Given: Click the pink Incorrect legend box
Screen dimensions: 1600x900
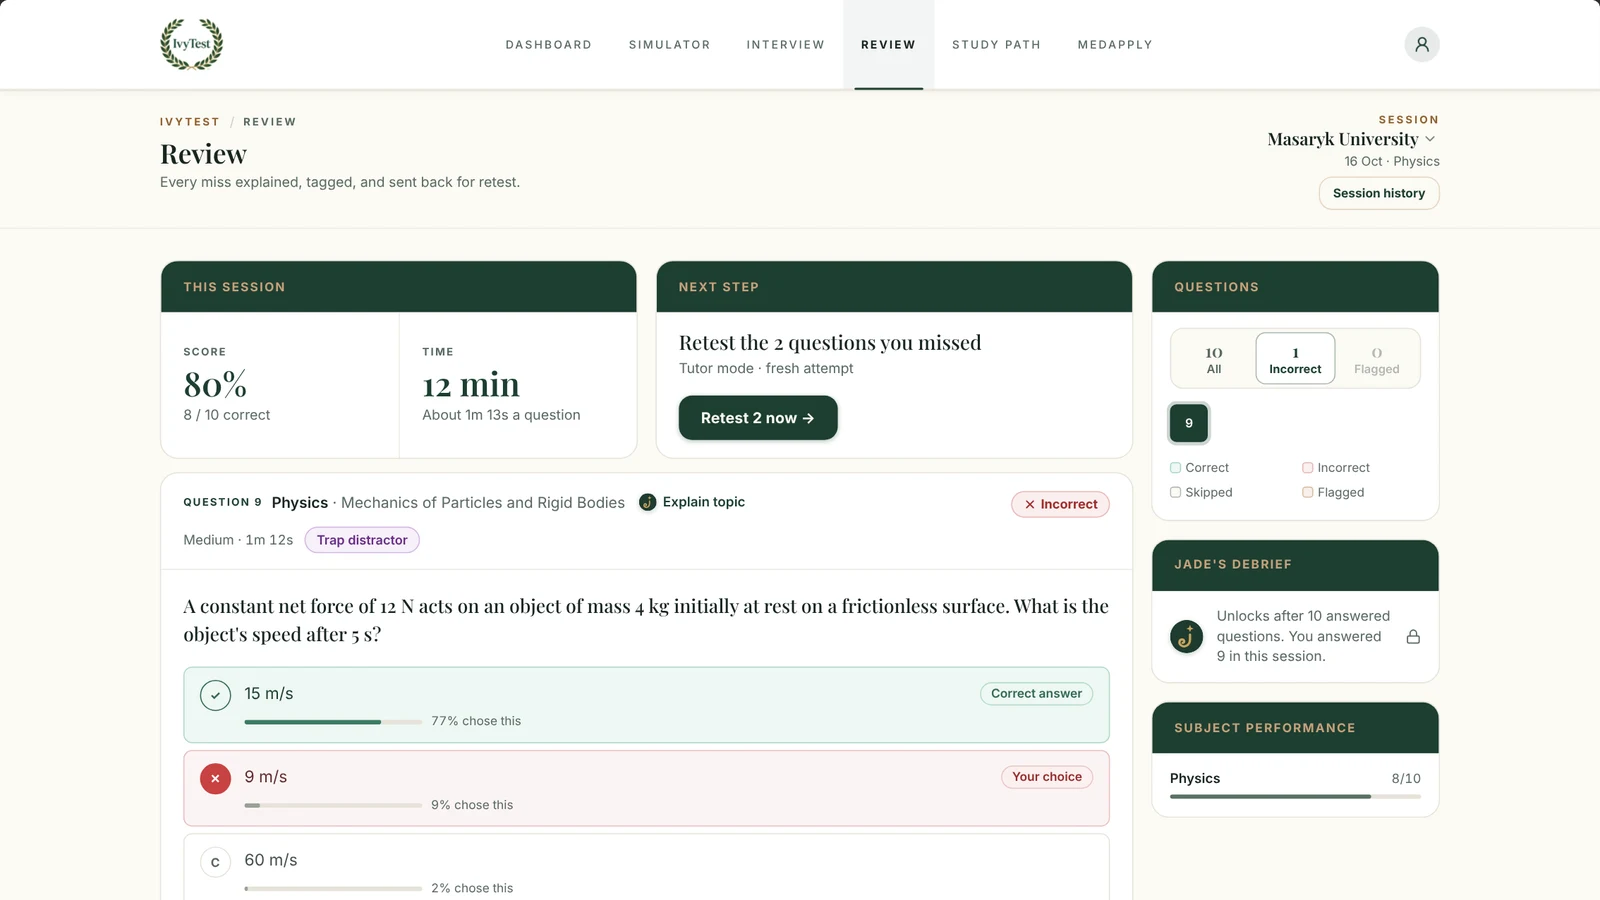Looking at the screenshot, I should coord(1307,468).
